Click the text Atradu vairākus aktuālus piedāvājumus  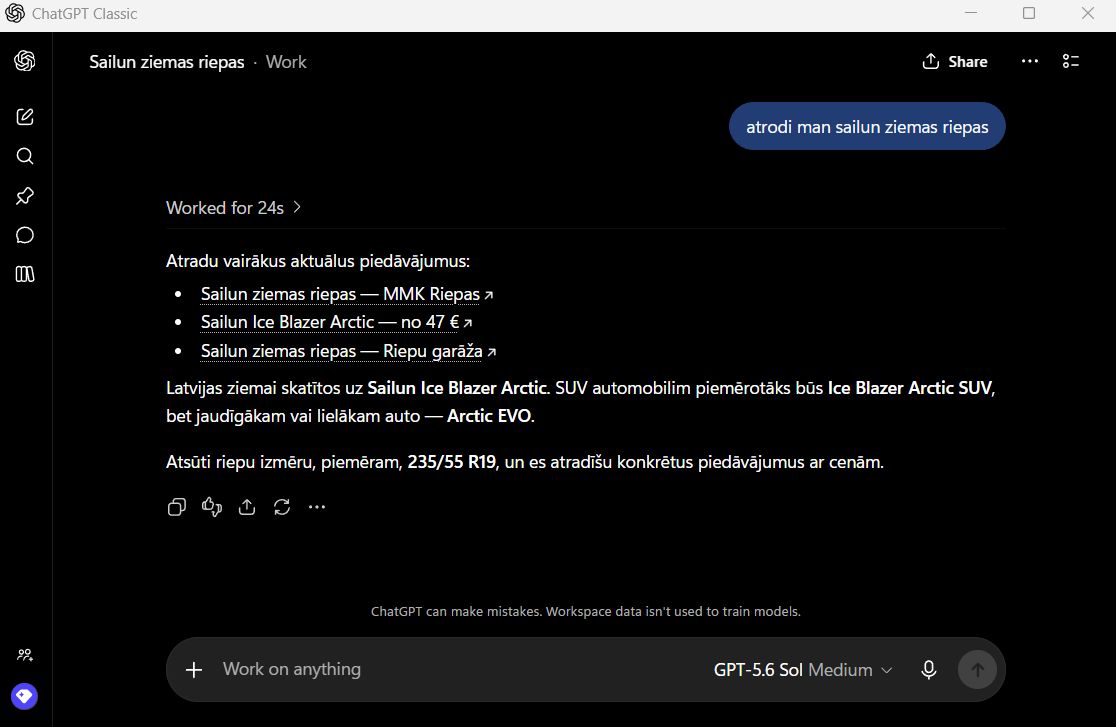(317, 261)
